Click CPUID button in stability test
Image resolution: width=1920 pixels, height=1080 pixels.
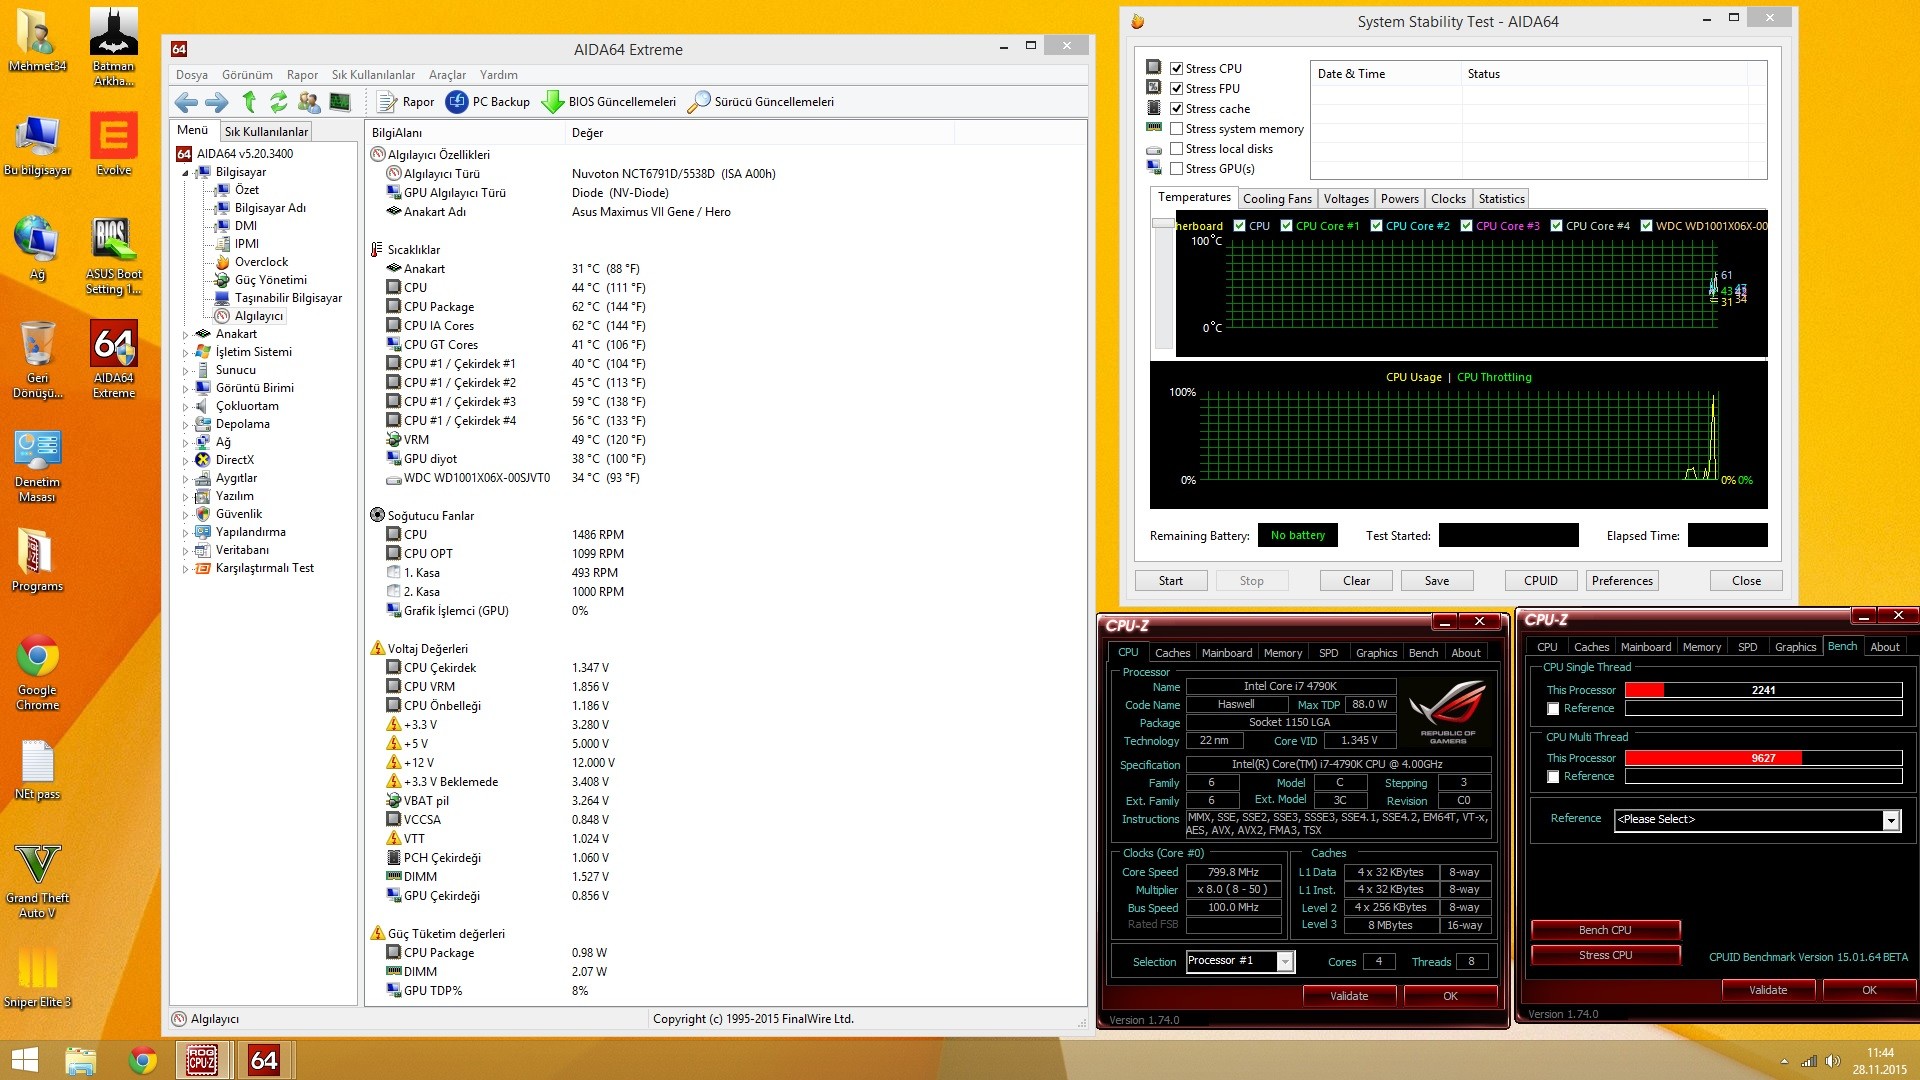pos(1541,581)
